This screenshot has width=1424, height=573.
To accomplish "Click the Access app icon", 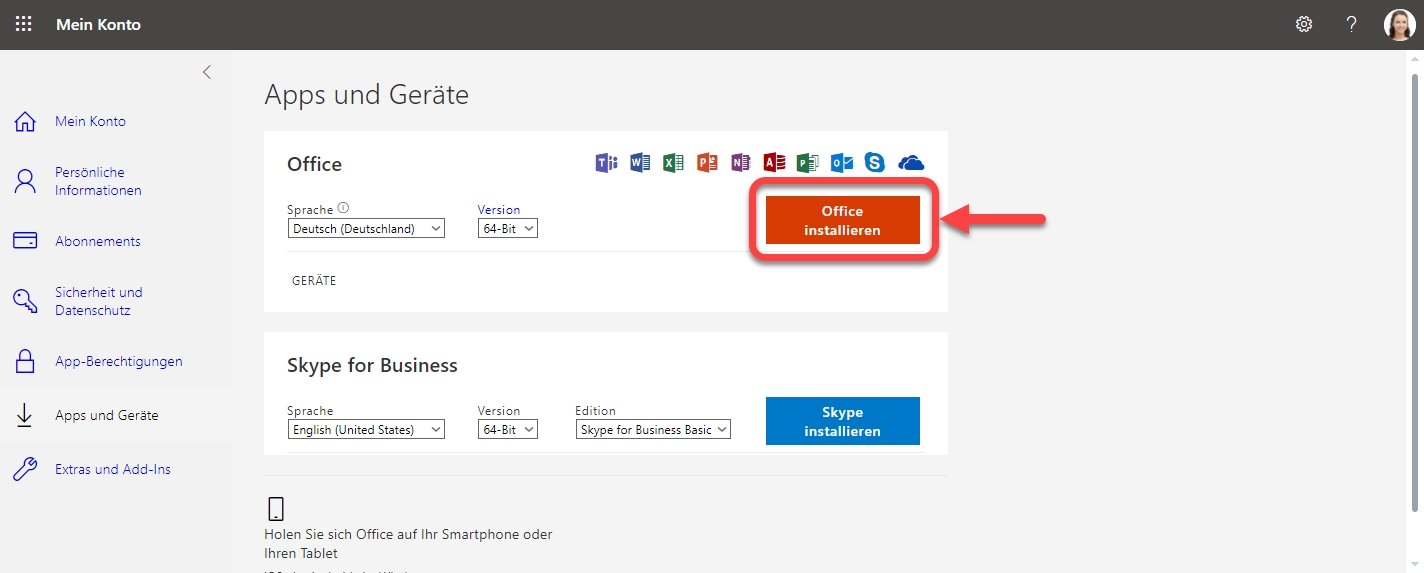I will coord(774,163).
